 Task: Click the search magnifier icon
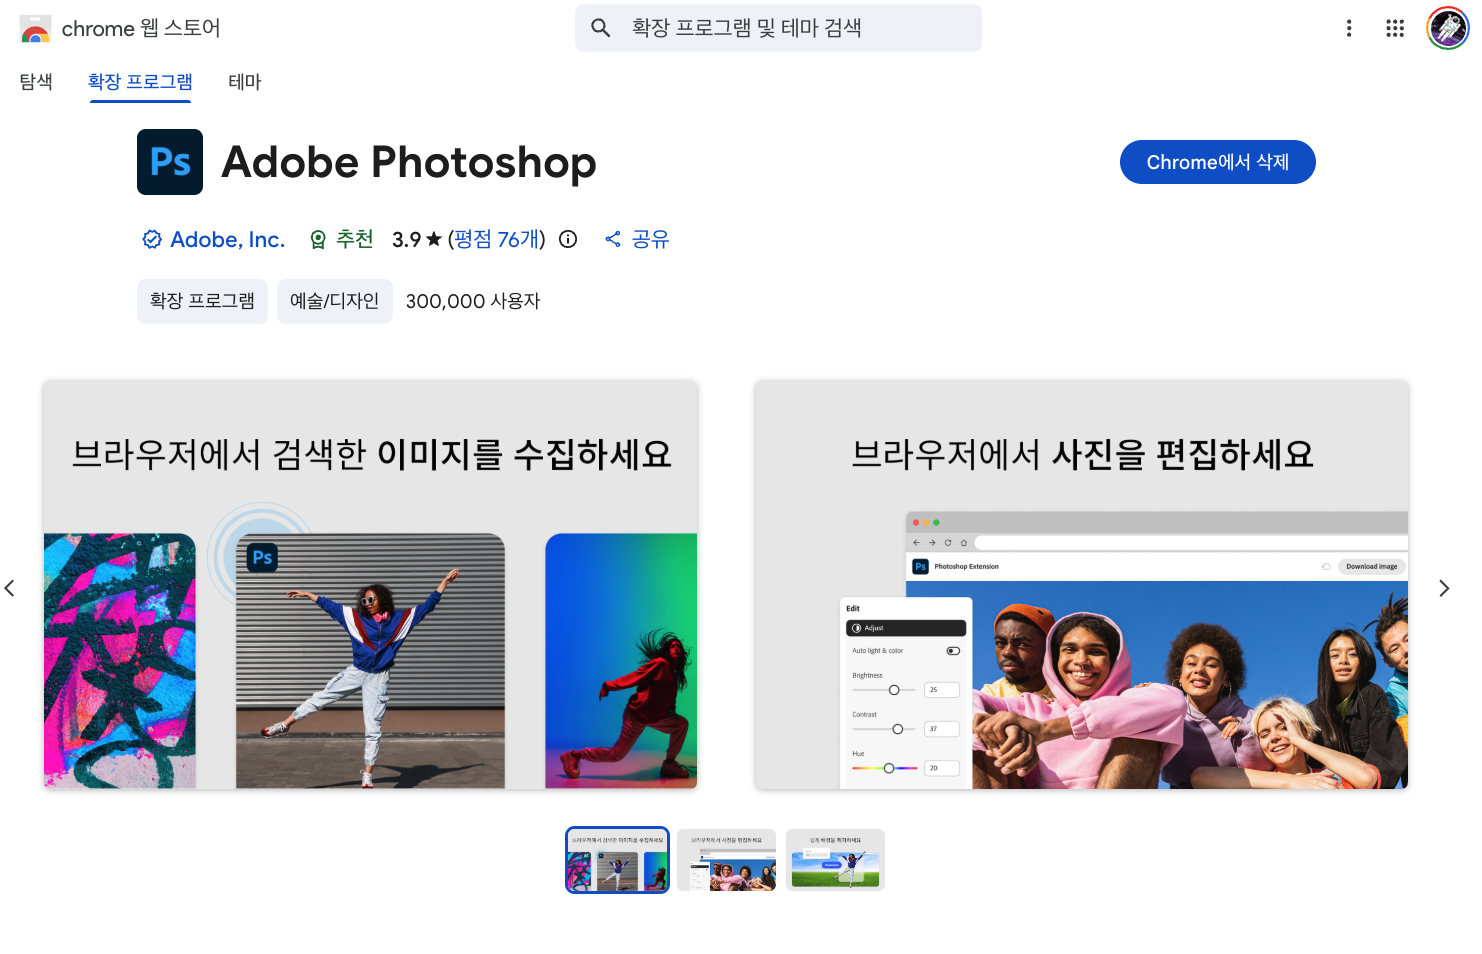coord(600,28)
